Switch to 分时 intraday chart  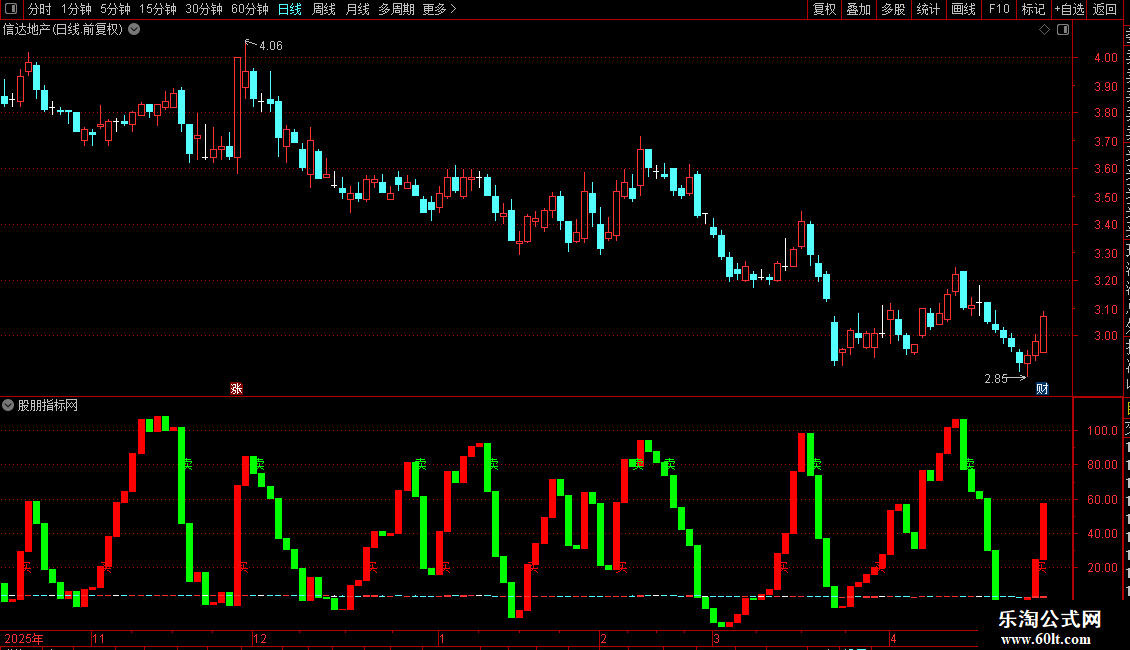(x=40, y=9)
